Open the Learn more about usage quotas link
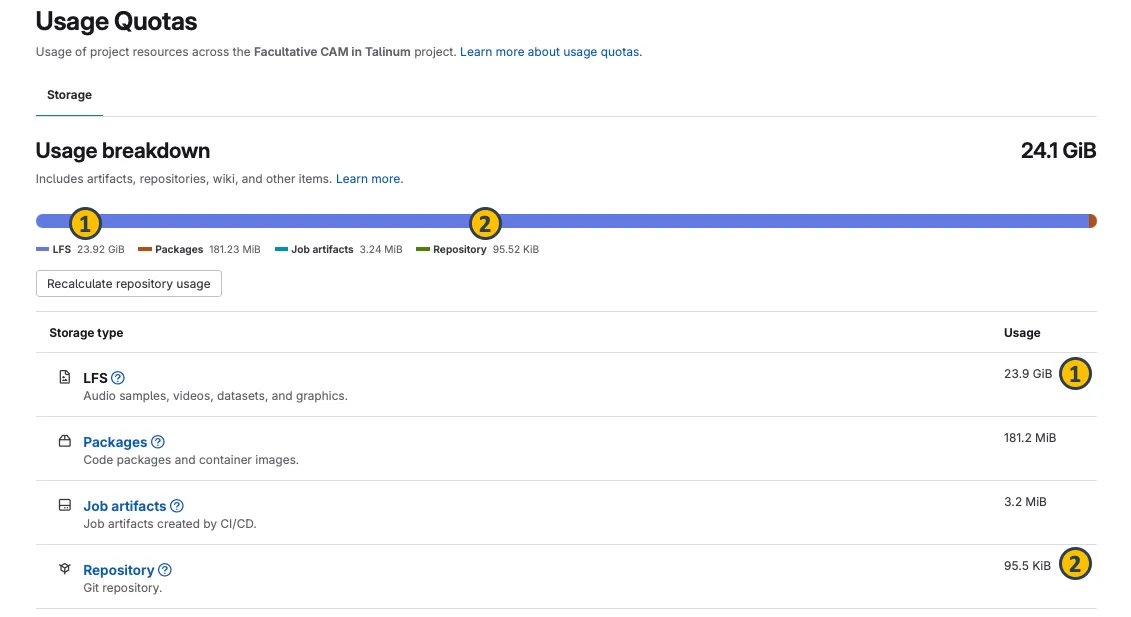Image resolution: width=1131 pixels, height=617 pixels. 550,52
